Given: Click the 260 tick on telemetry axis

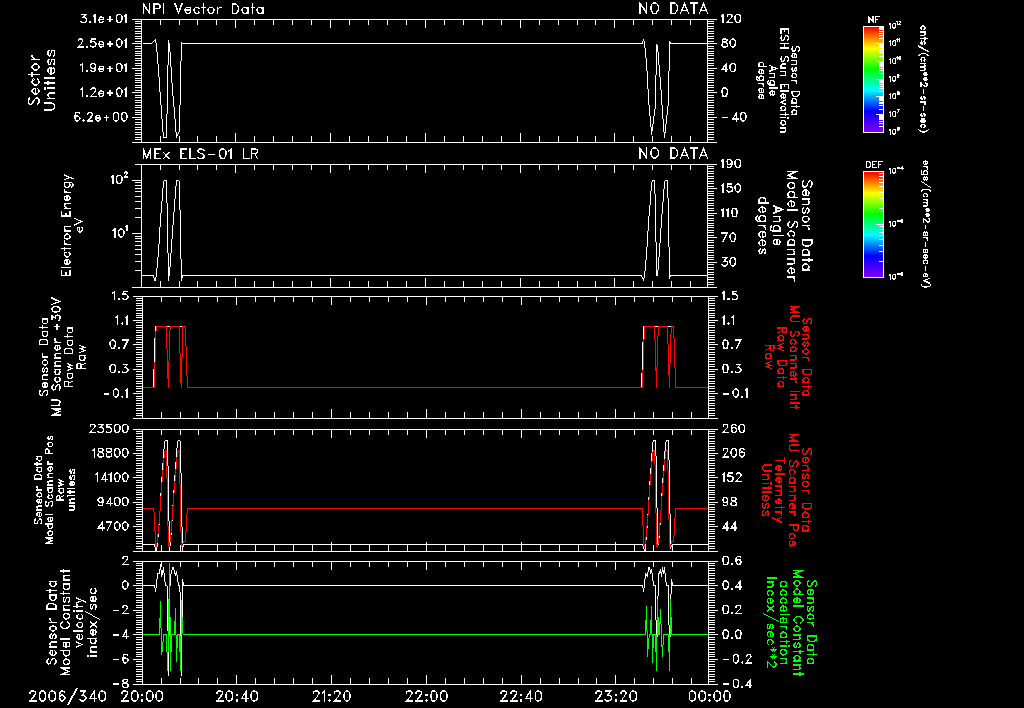Looking at the screenshot, I should [x=733, y=428].
